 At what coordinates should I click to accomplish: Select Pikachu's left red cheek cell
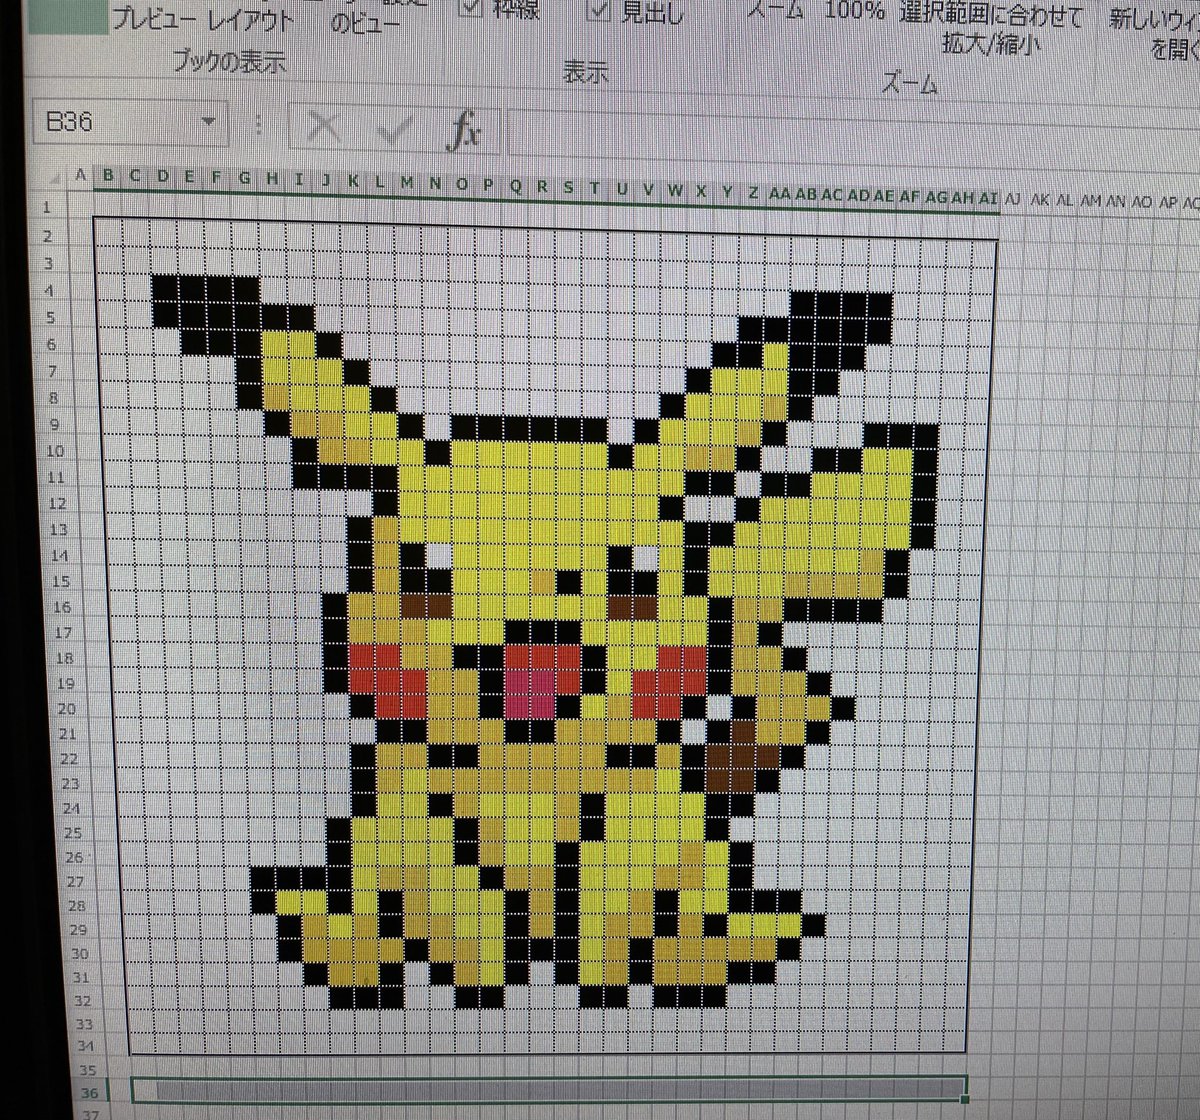[388, 683]
